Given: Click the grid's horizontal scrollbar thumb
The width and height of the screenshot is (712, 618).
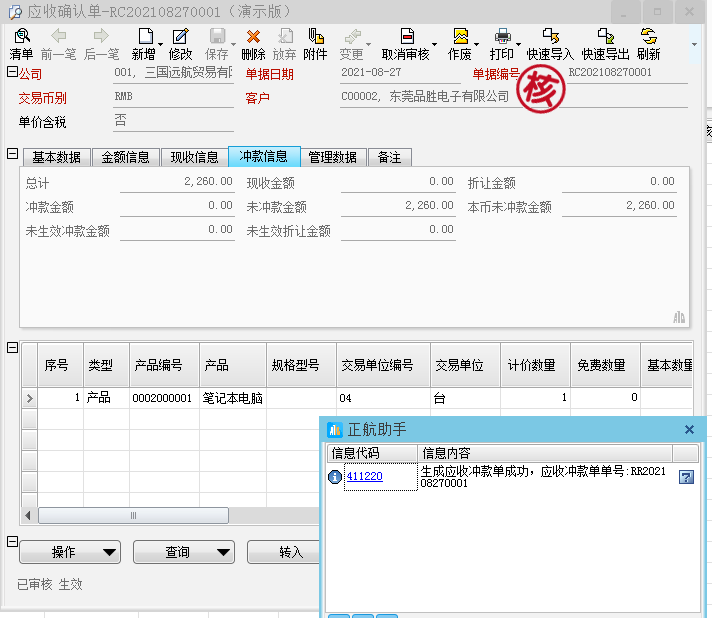Looking at the screenshot, I should point(131,515).
